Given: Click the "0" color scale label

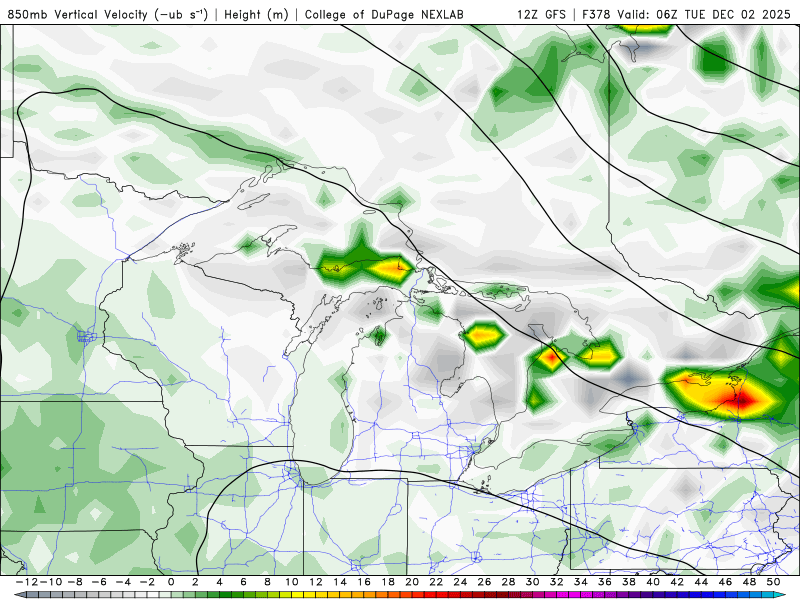Looking at the screenshot, I should click(x=171, y=582).
